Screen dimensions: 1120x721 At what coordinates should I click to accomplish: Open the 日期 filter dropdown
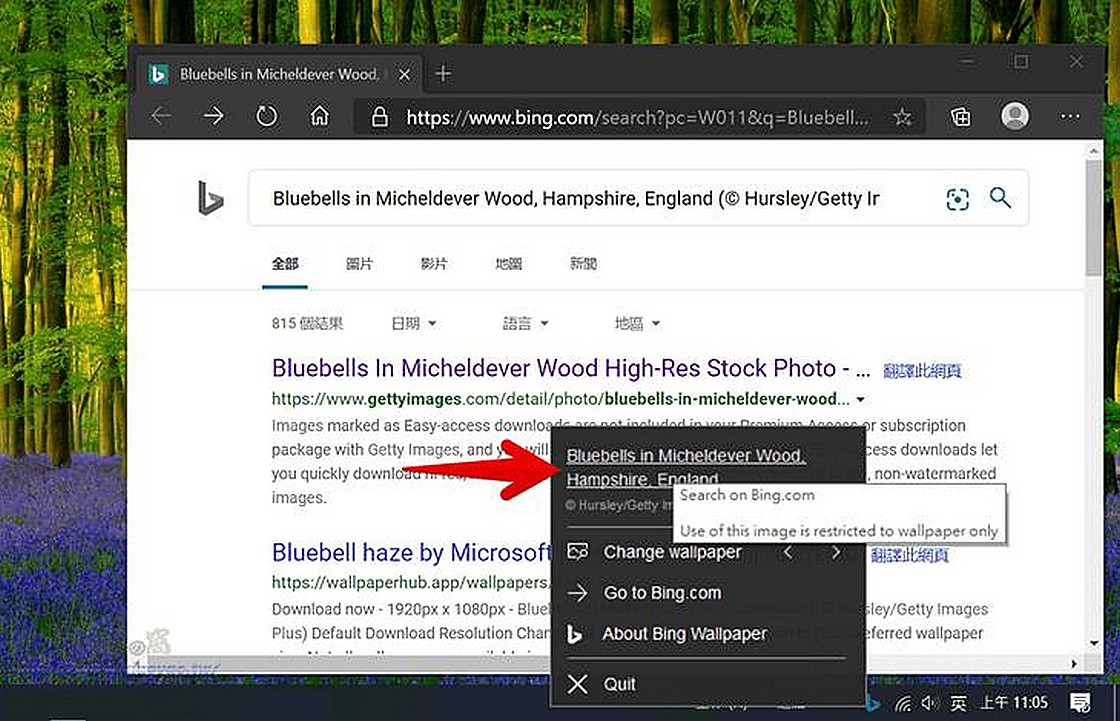coord(414,324)
